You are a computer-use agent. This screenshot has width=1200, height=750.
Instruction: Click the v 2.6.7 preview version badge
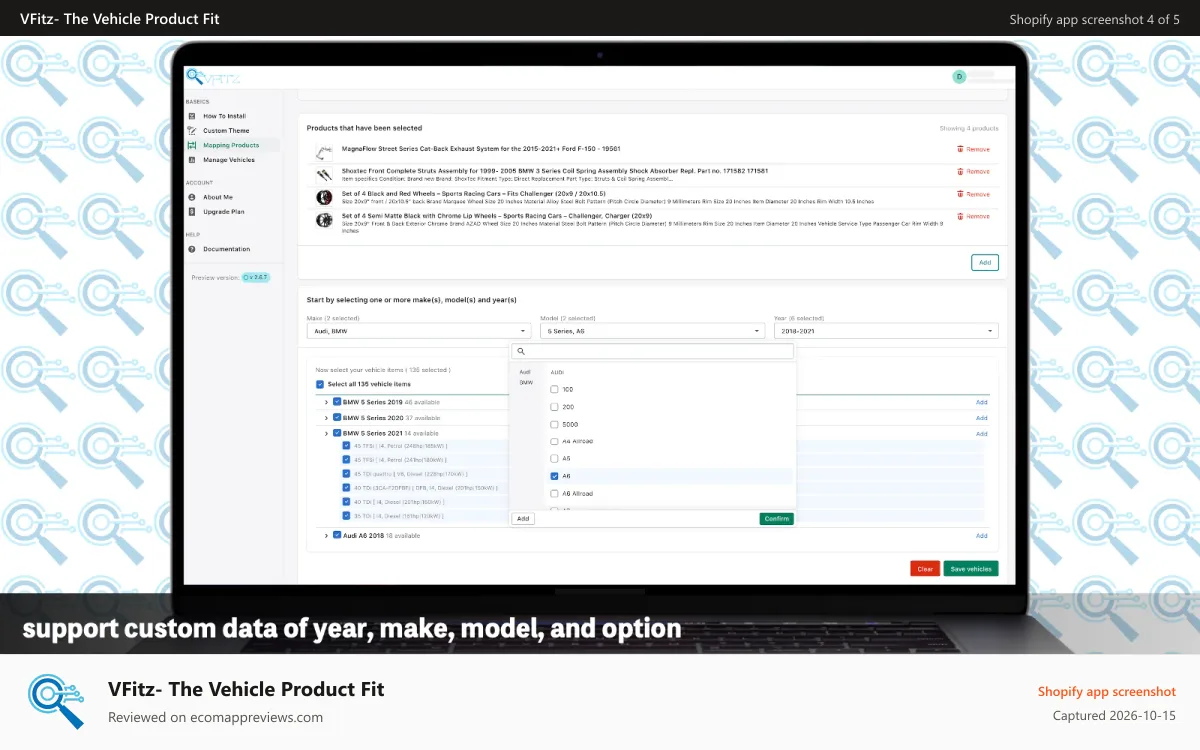point(255,277)
